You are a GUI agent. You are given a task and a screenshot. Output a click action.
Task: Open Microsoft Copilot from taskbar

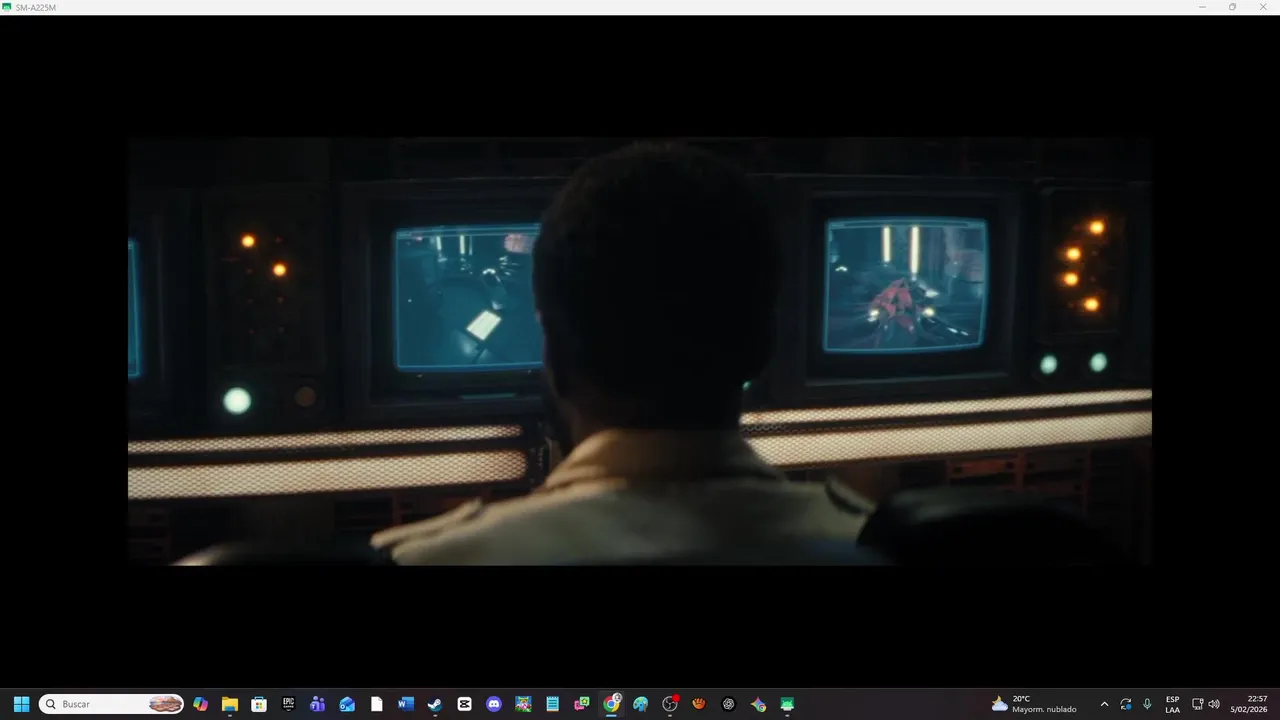[x=201, y=704]
